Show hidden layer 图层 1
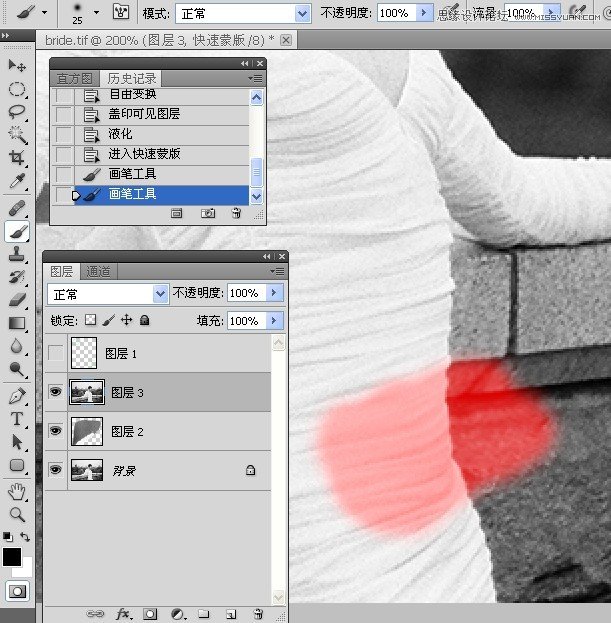The height and width of the screenshot is (623, 611). tap(56, 353)
